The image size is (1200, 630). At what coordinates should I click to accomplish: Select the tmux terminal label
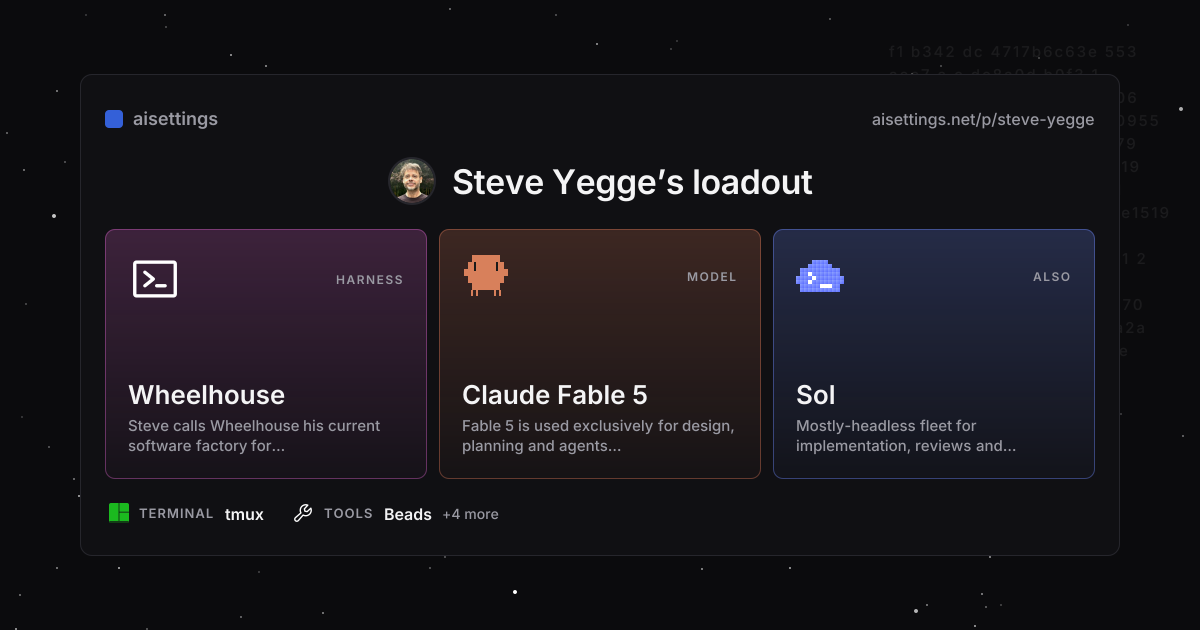pyautogui.click(x=244, y=514)
